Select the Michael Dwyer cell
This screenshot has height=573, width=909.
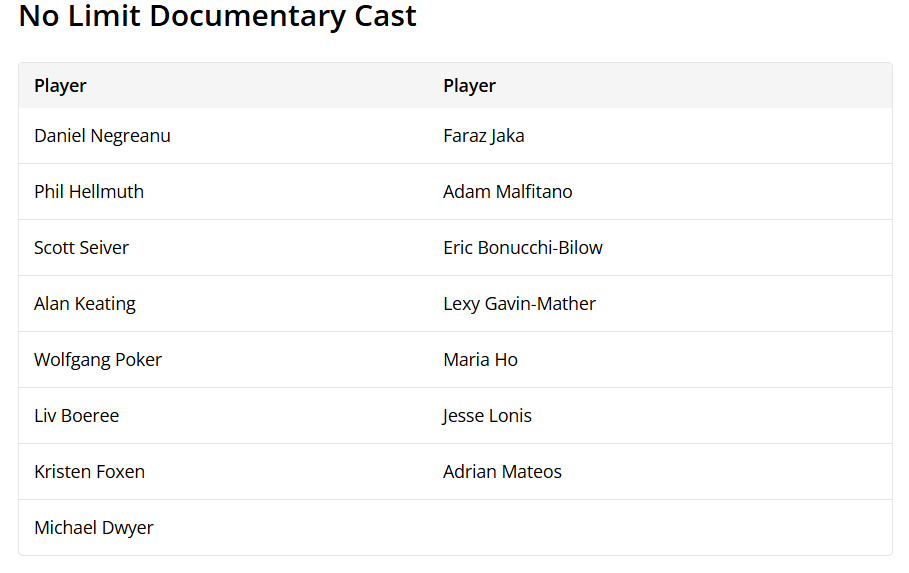pyautogui.click(x=94, y=528)
